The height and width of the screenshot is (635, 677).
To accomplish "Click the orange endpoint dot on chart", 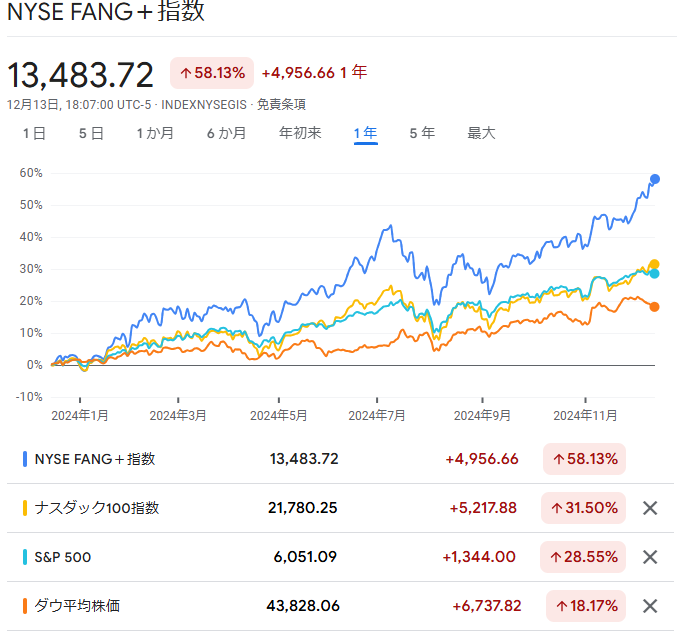I will coord(654,307).
